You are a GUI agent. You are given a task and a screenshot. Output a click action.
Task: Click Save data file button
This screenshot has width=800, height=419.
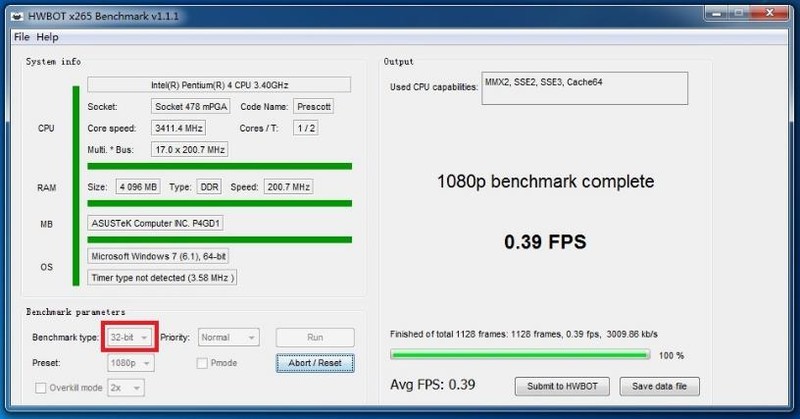click(x=659, y=386)
